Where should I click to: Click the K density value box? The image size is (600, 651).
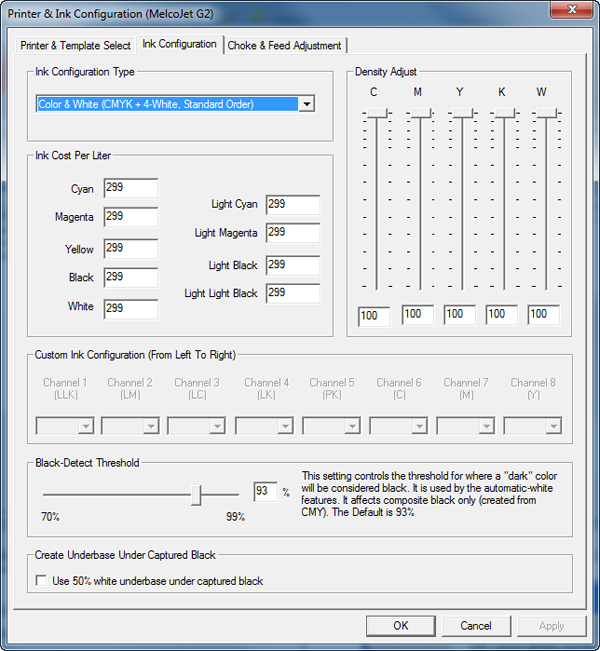(x=502, y=315)
